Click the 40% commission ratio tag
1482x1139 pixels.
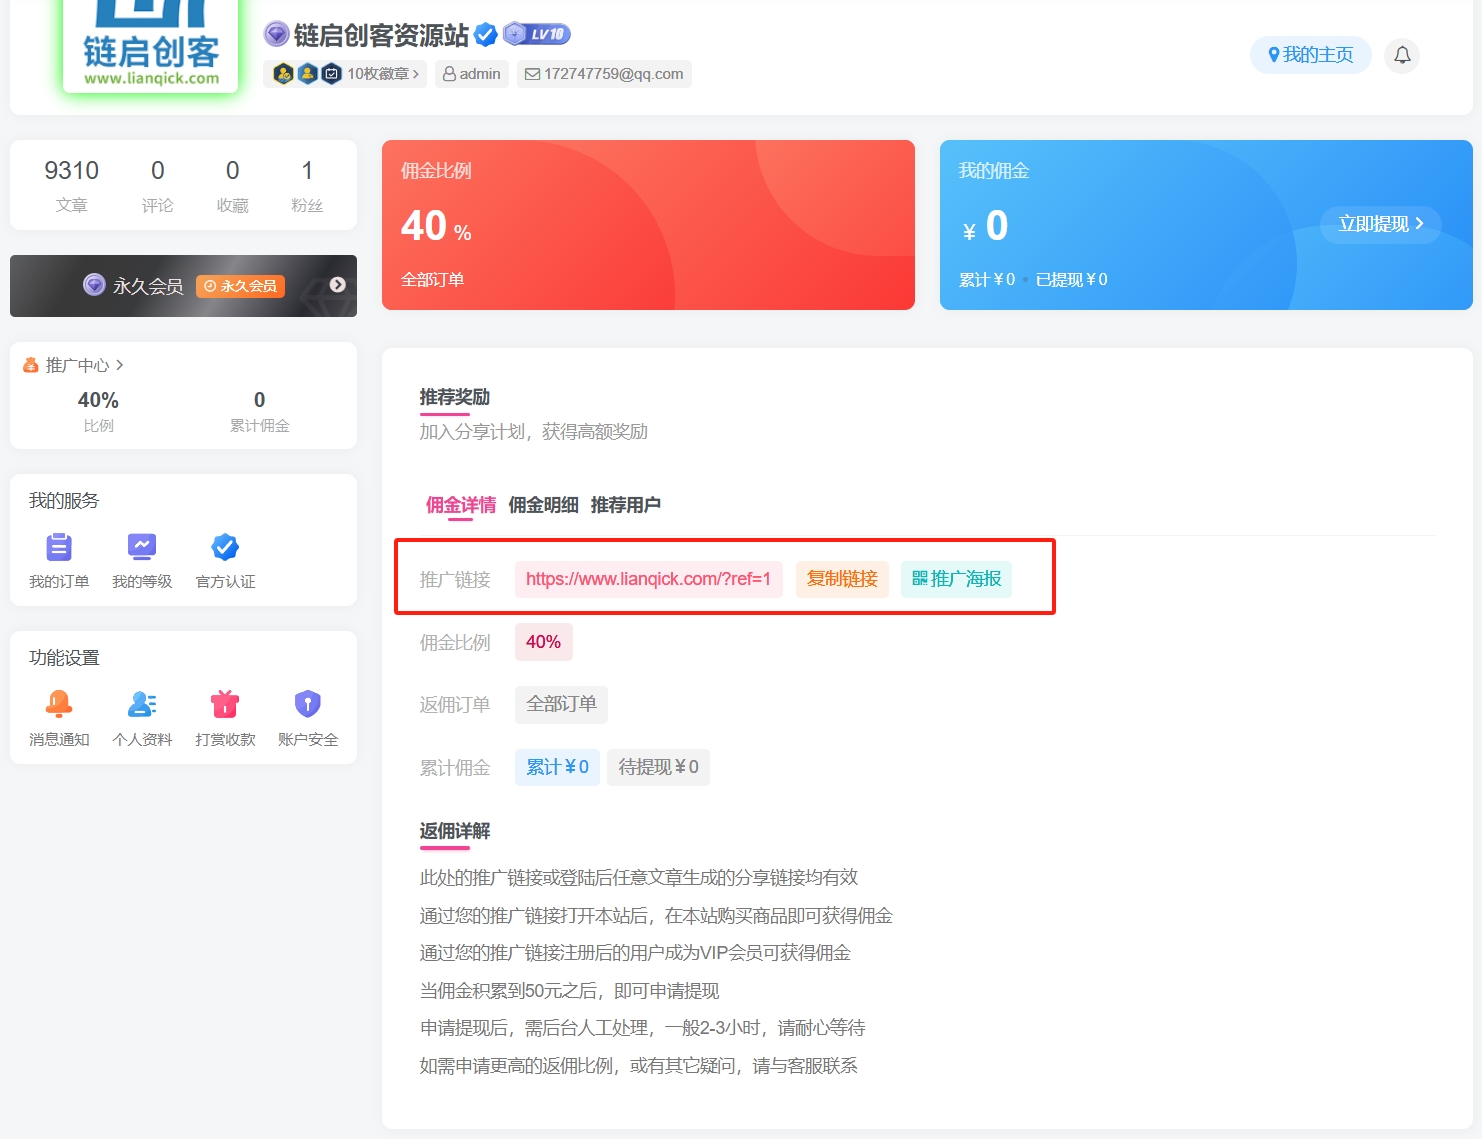[543, 642]
